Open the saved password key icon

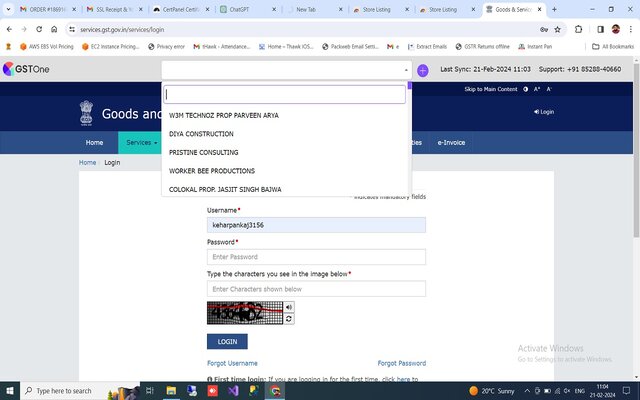tap(544, 29)
